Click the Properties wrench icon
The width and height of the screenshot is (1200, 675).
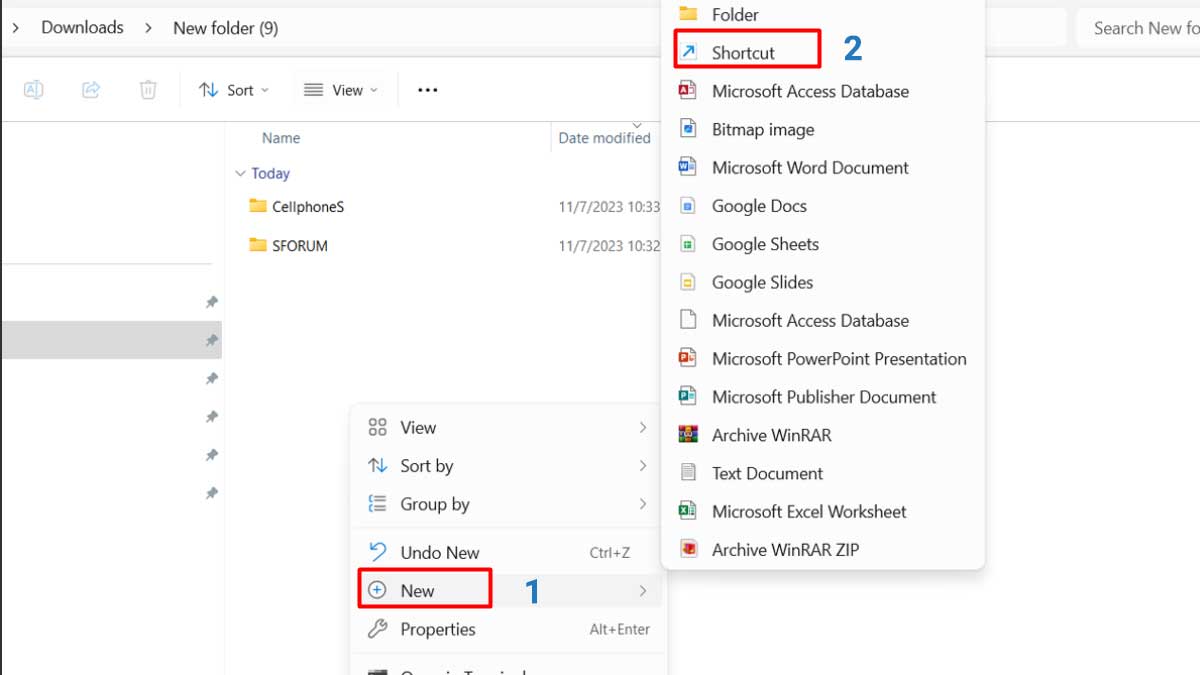pyautogui.click(x=377, y=629)
